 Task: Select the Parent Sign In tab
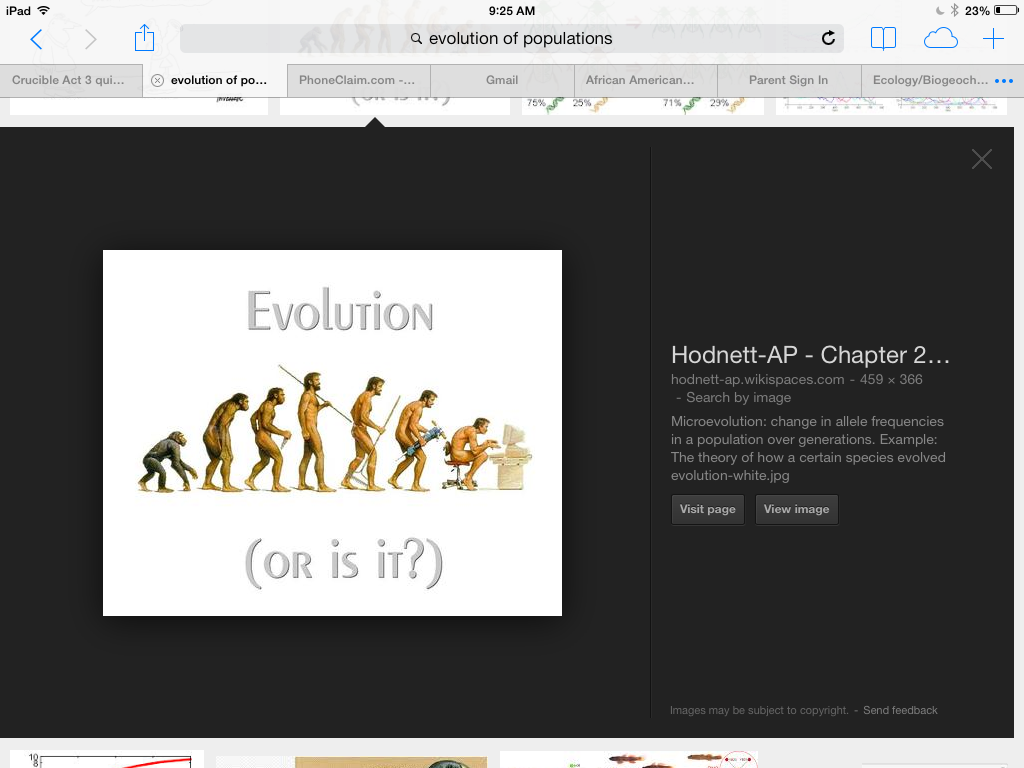[788, 80]
